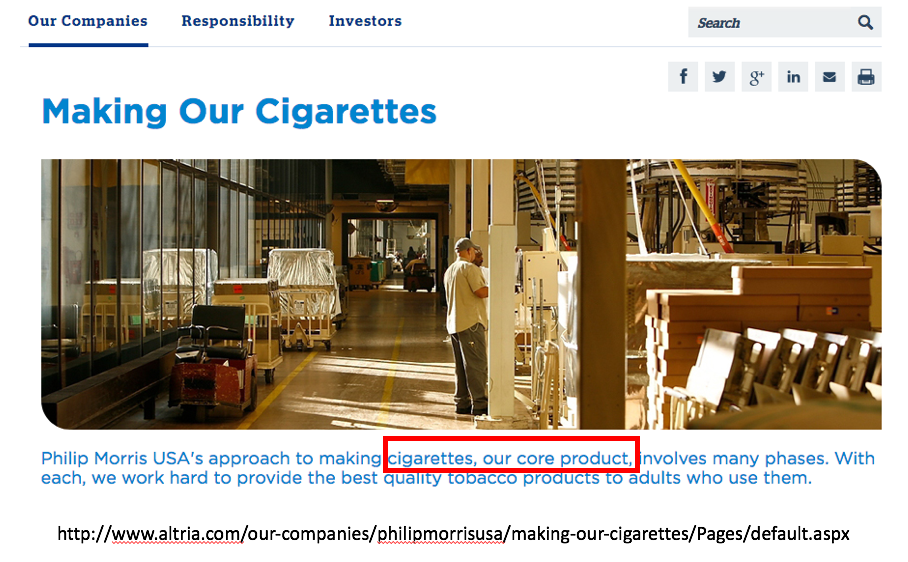Open the Responsibility menu
The image size is (908, 562).
pyautogui.click(x=238, y=21)
